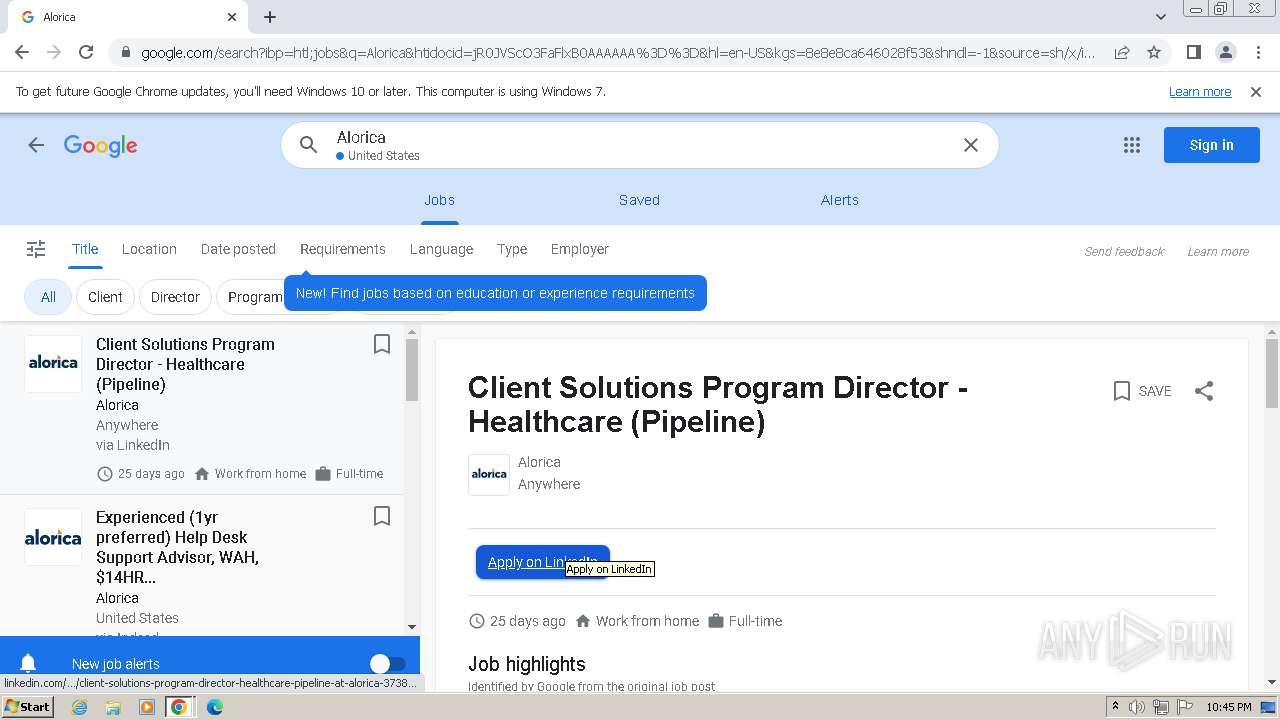Open the Google apps grid

1132,145
